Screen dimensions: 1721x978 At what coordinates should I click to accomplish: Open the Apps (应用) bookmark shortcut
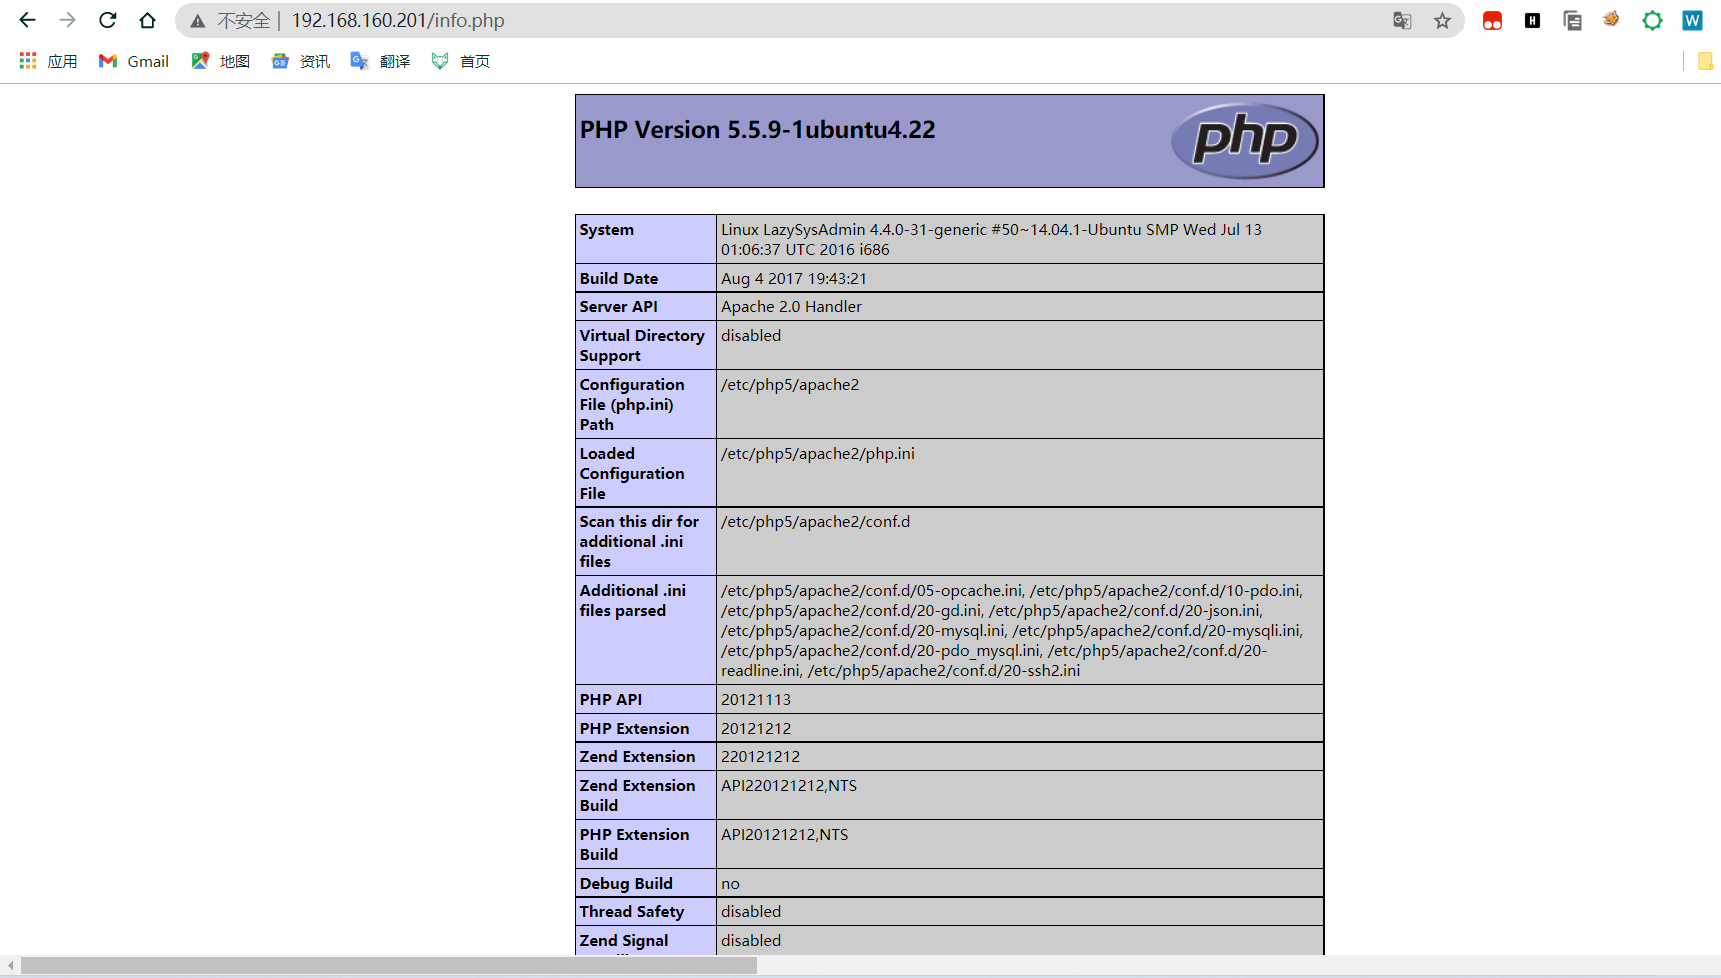(48, 61)
